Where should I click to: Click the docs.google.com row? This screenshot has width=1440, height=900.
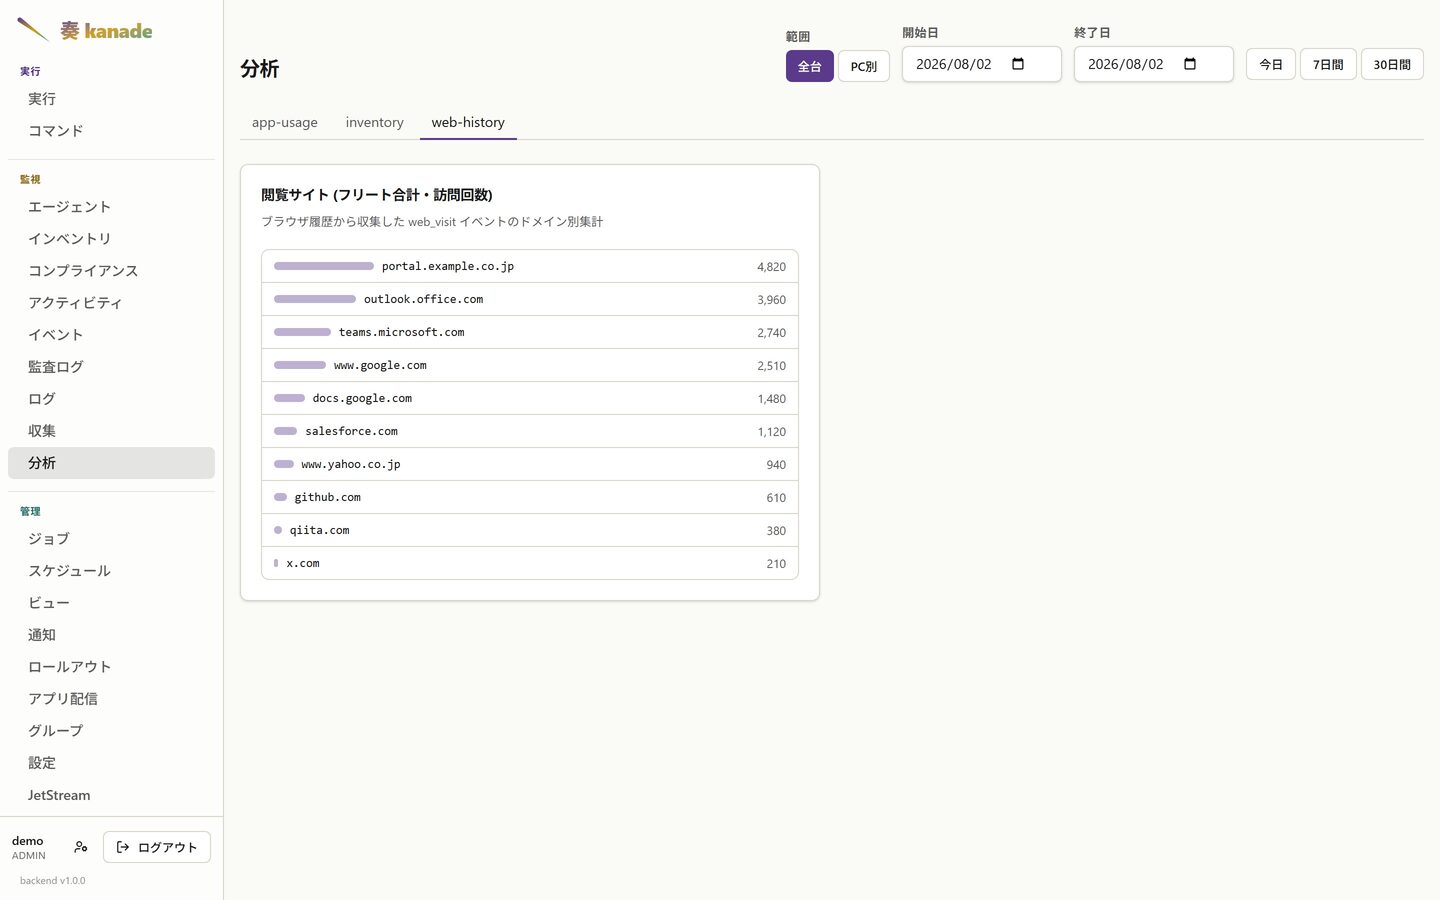pyautogui.click(x=530, y=398)
